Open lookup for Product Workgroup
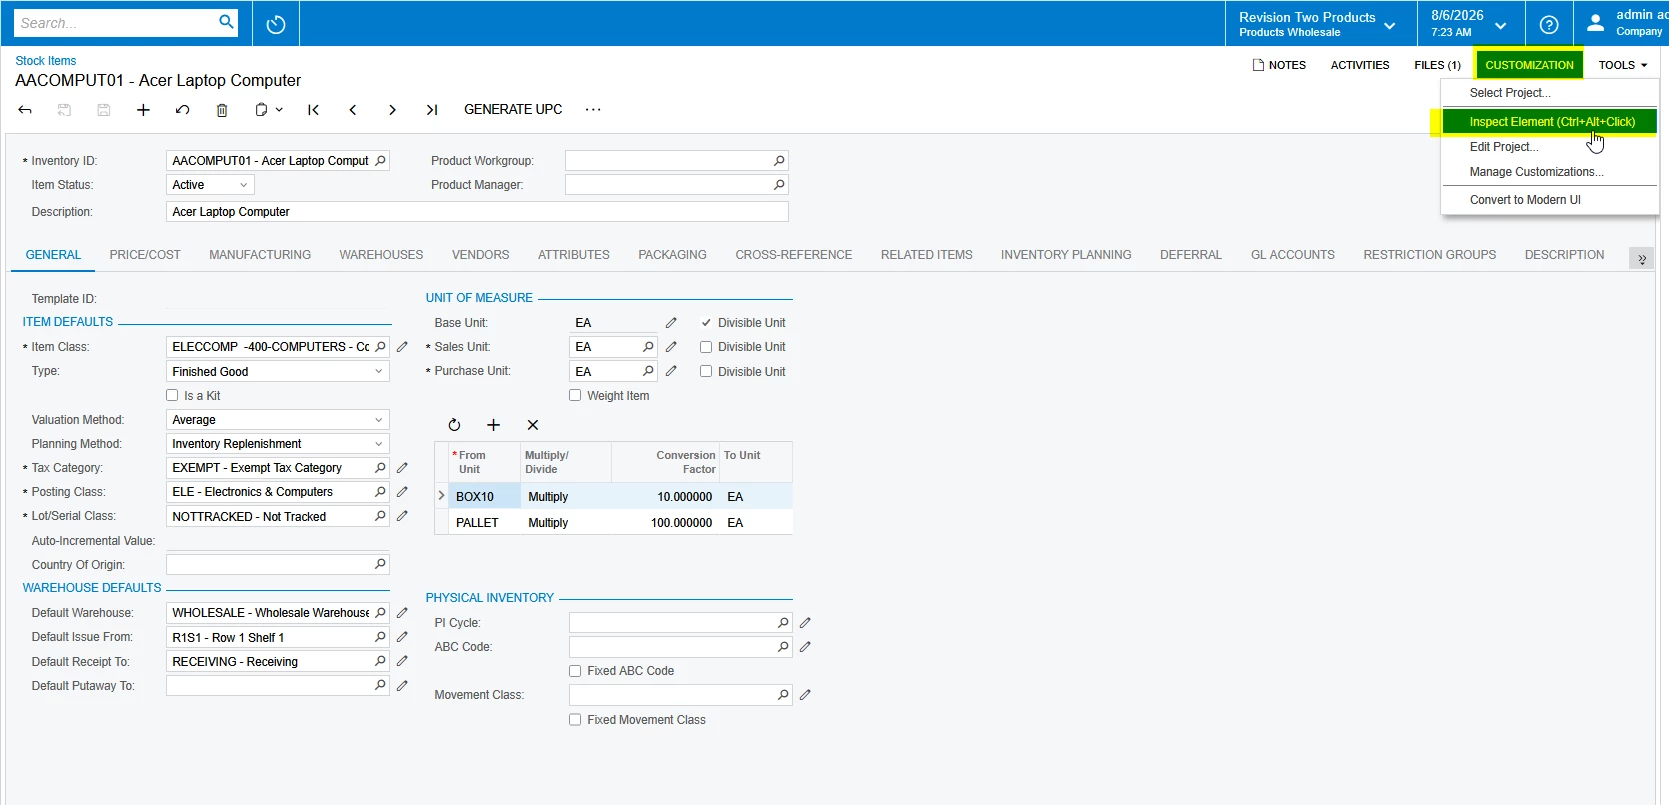Viewport: 1669px width, 805px height. coord(779,161)
